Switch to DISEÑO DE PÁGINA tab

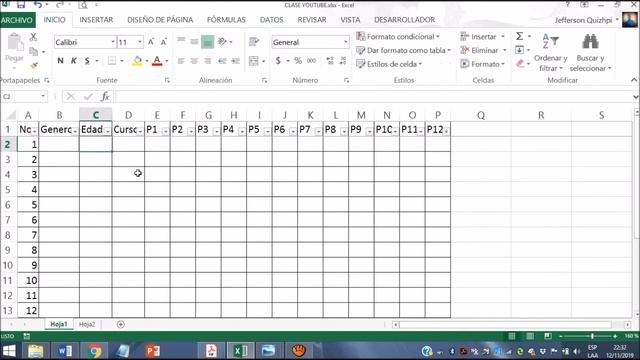tap(160, 20)
